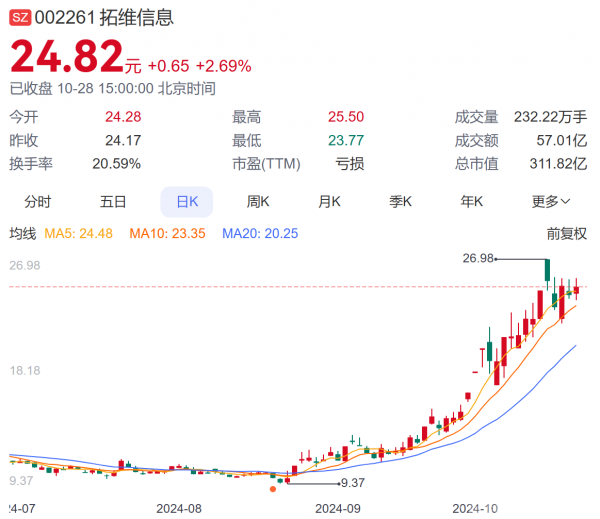Switch to the 五日 chart tab

[113, 202]
